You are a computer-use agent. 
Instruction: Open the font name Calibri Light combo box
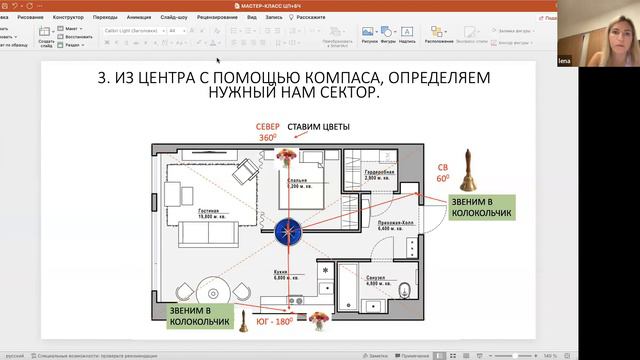[x=135, y=31]
